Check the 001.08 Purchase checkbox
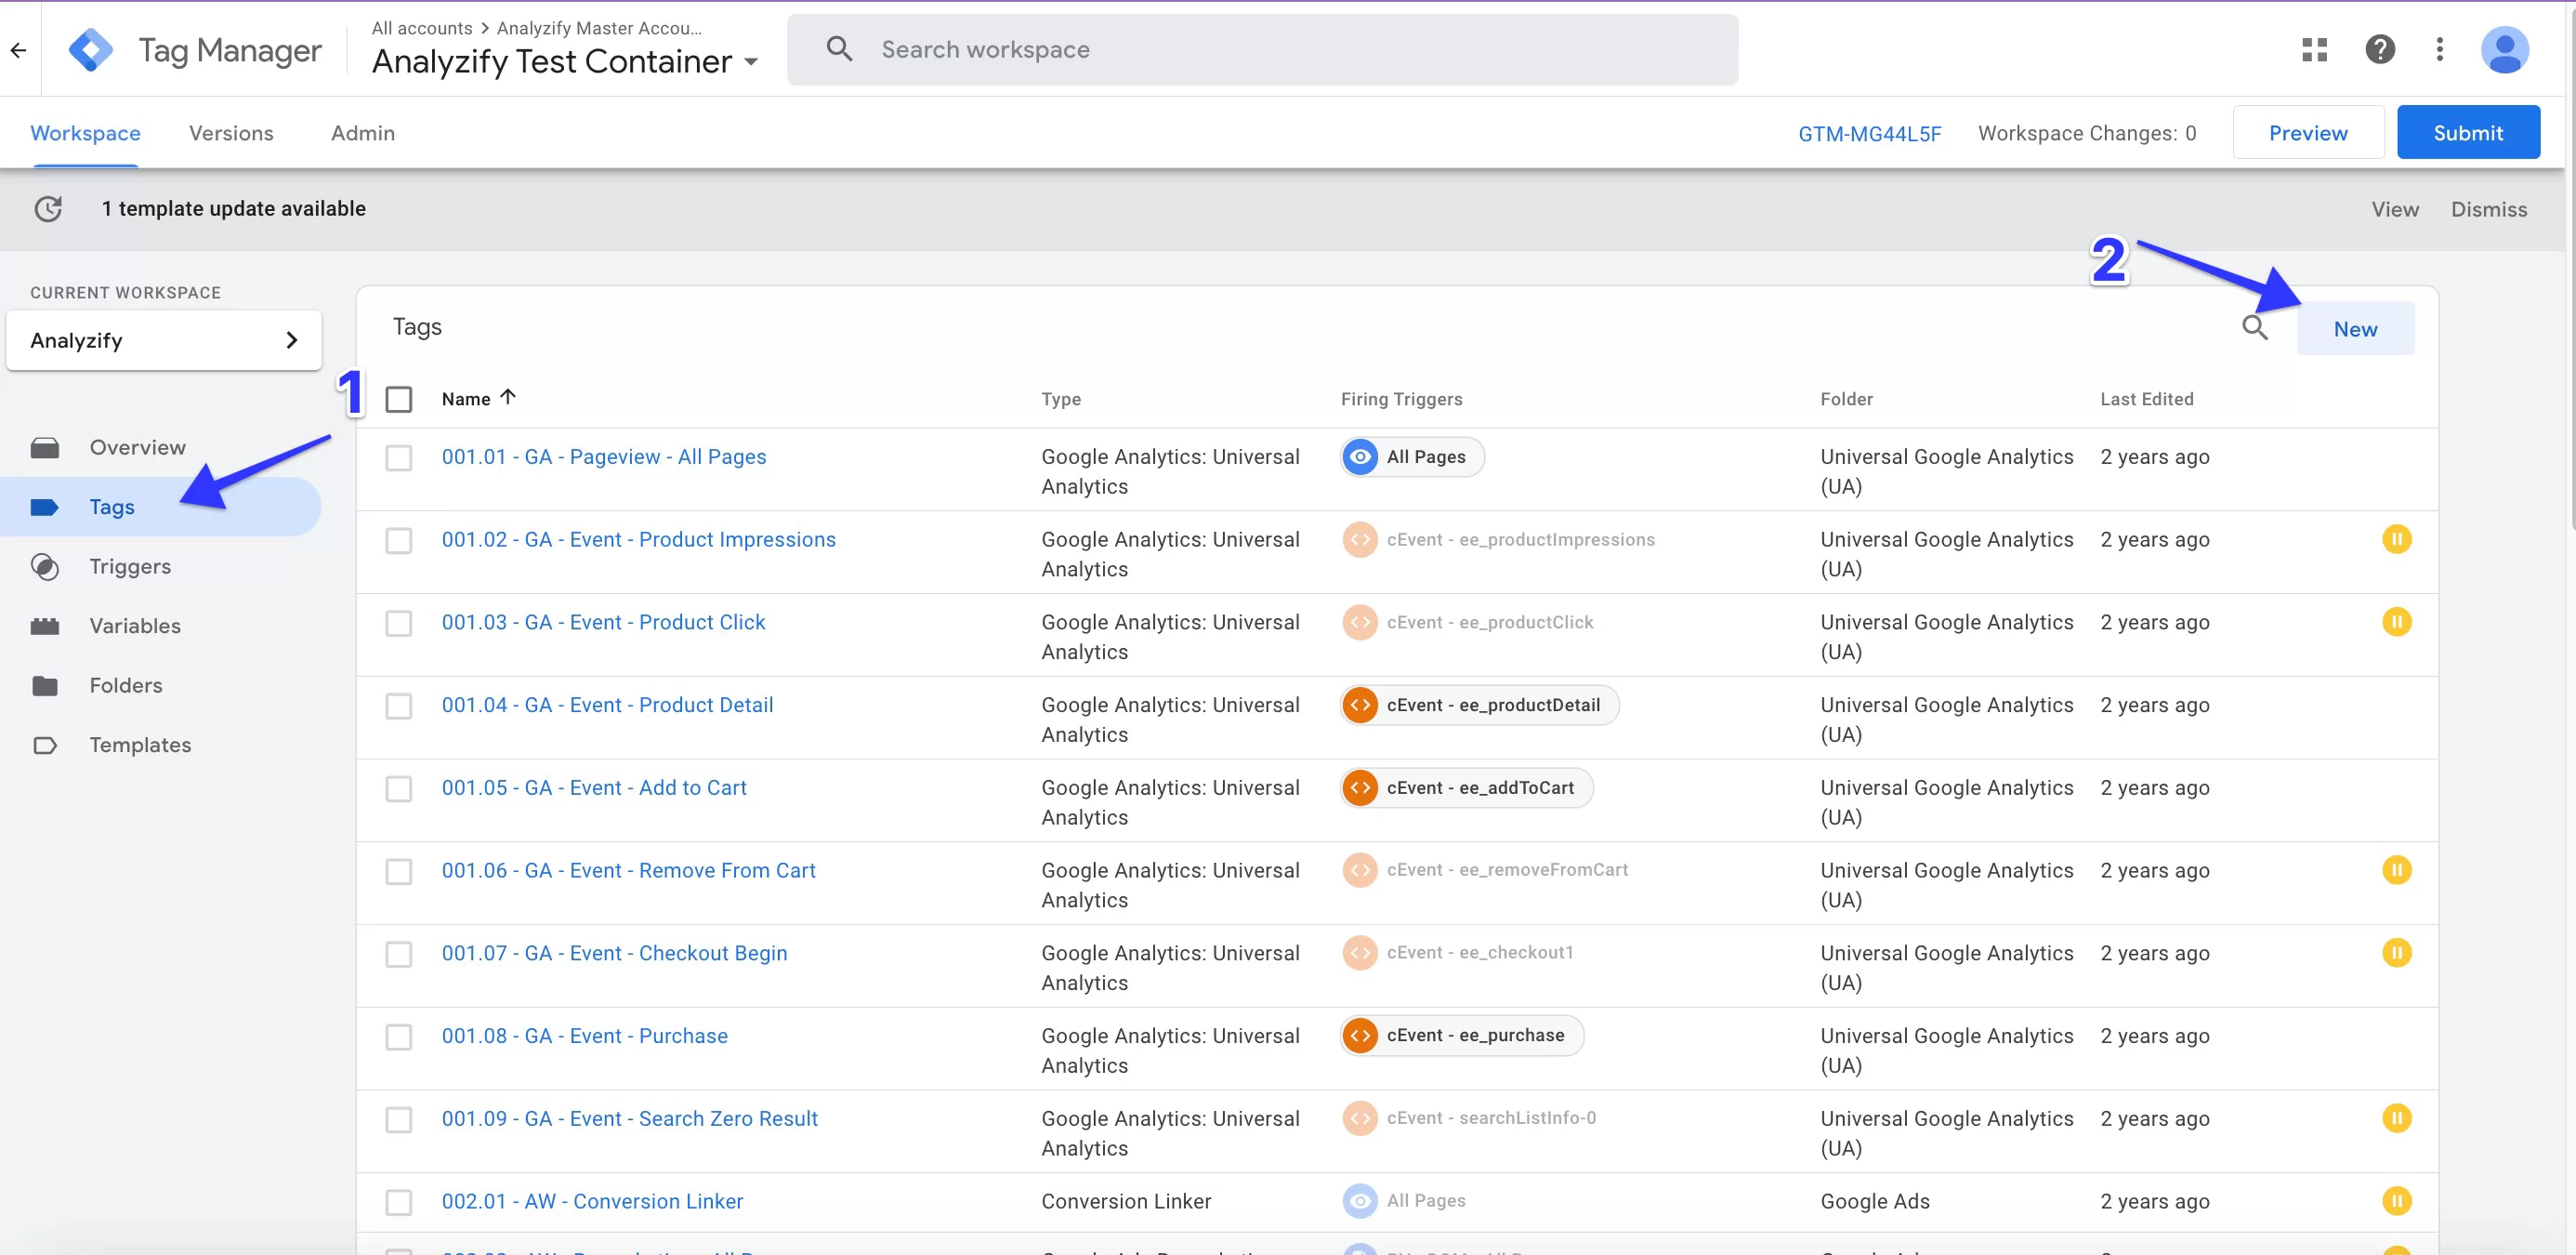Viewport: 2576px width, 1255px height. pyautogui.click(x=399, y=1038)
